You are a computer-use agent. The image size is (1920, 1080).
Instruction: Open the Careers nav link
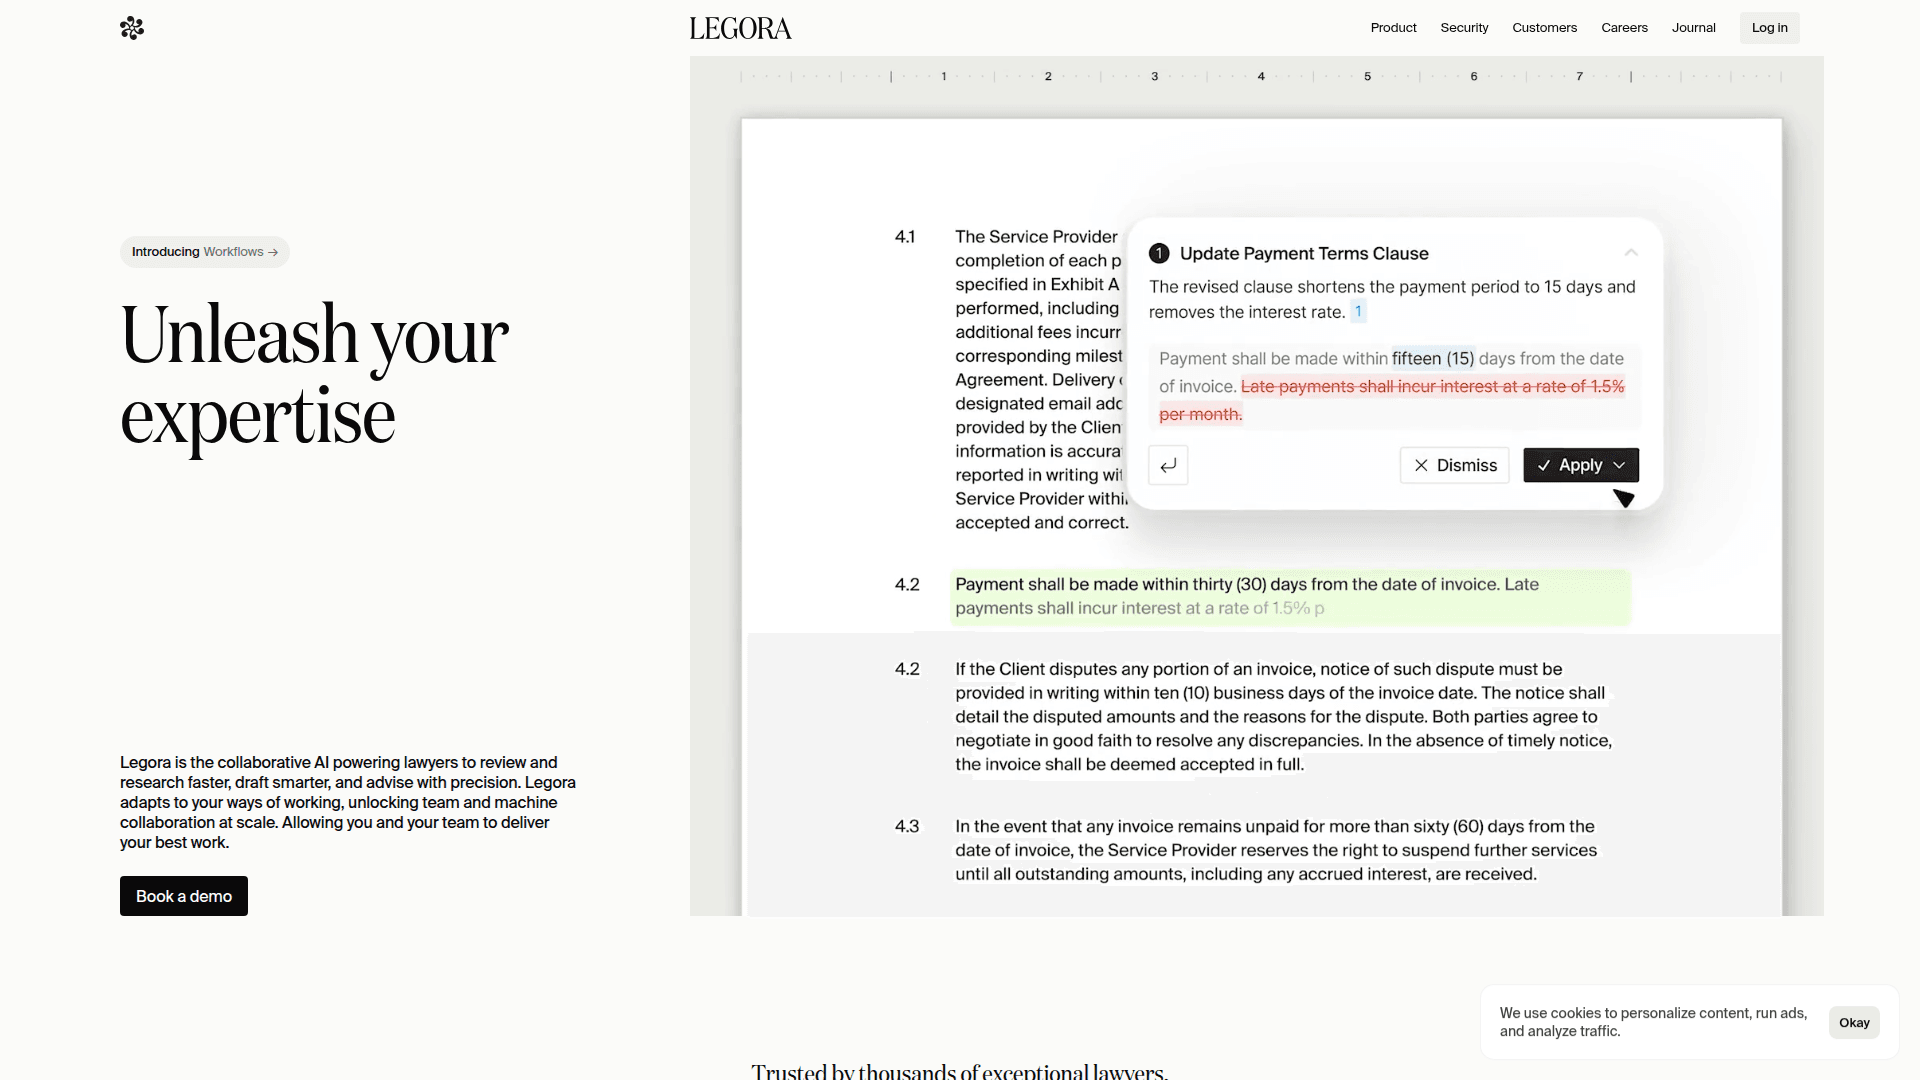coord(1624,28)
